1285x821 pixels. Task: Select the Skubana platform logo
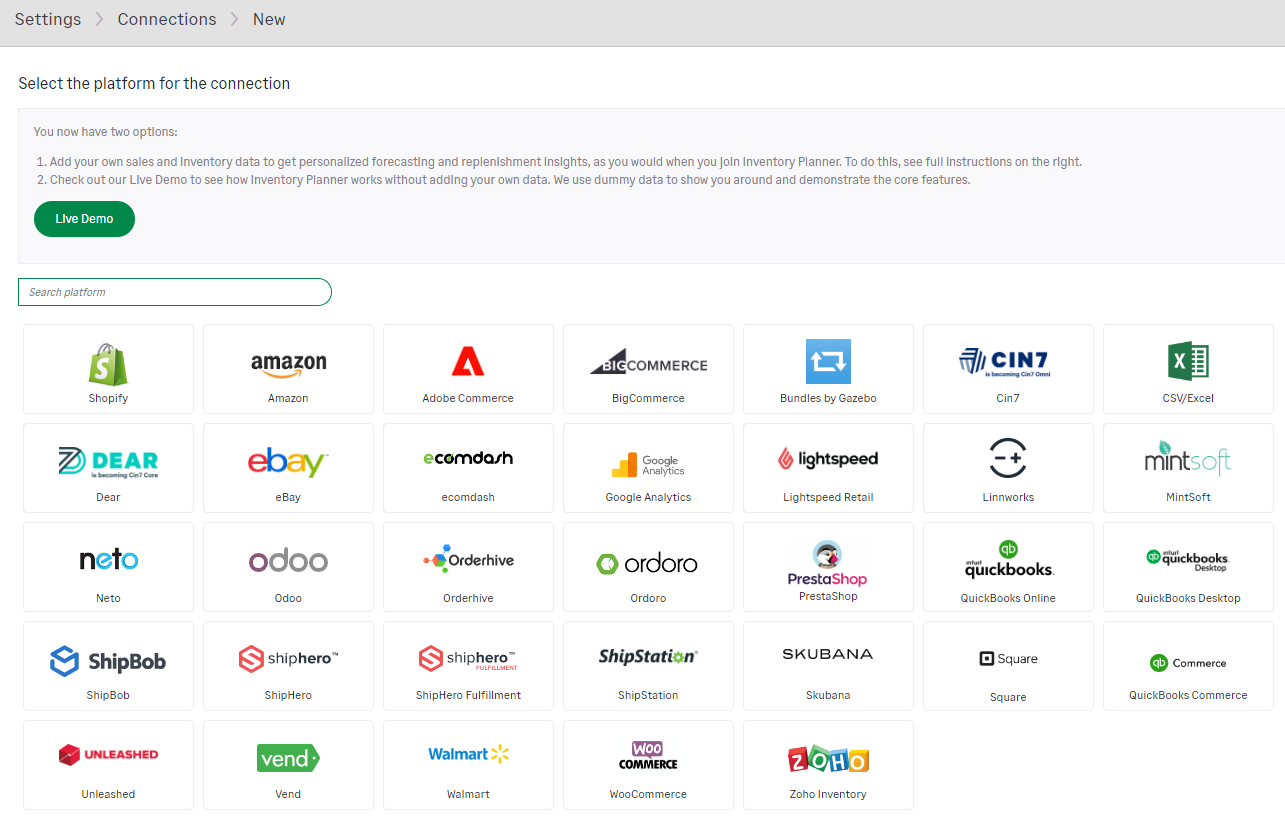828,654
